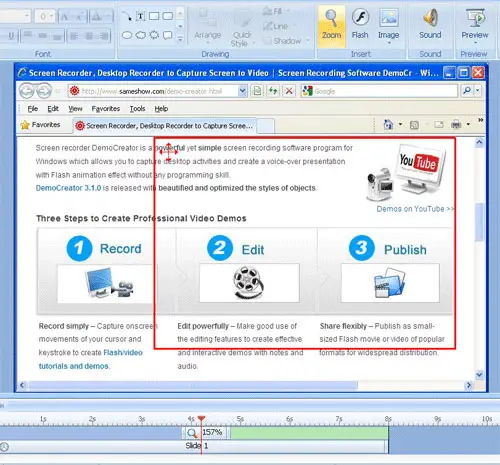
Task: Open the Favorites menu in the menu bar
Action: [106, 109]
